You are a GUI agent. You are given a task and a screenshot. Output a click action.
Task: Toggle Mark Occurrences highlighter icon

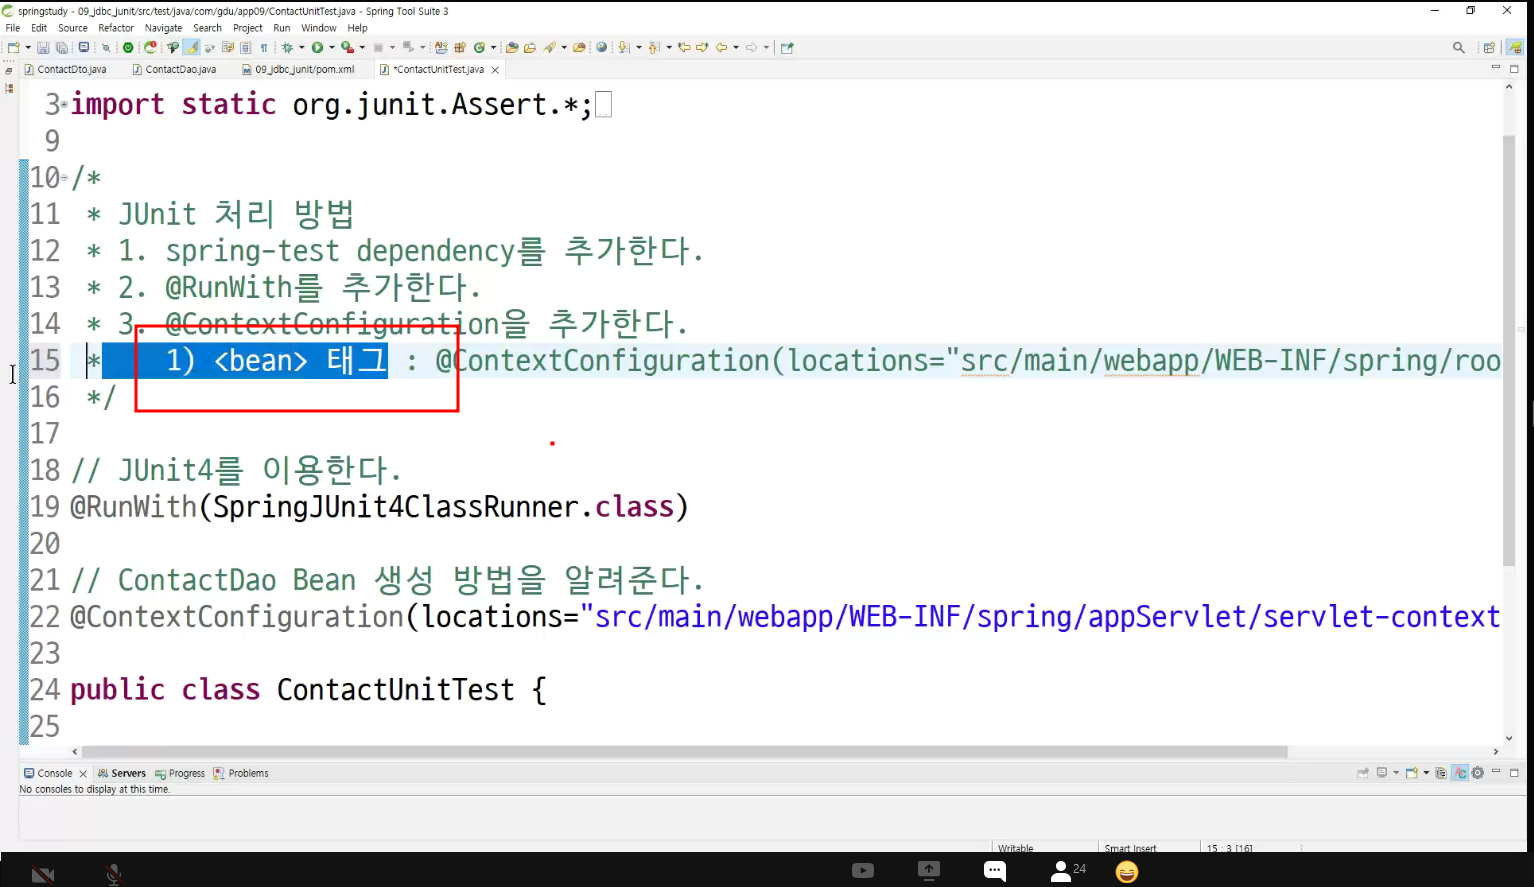[193, 47]
